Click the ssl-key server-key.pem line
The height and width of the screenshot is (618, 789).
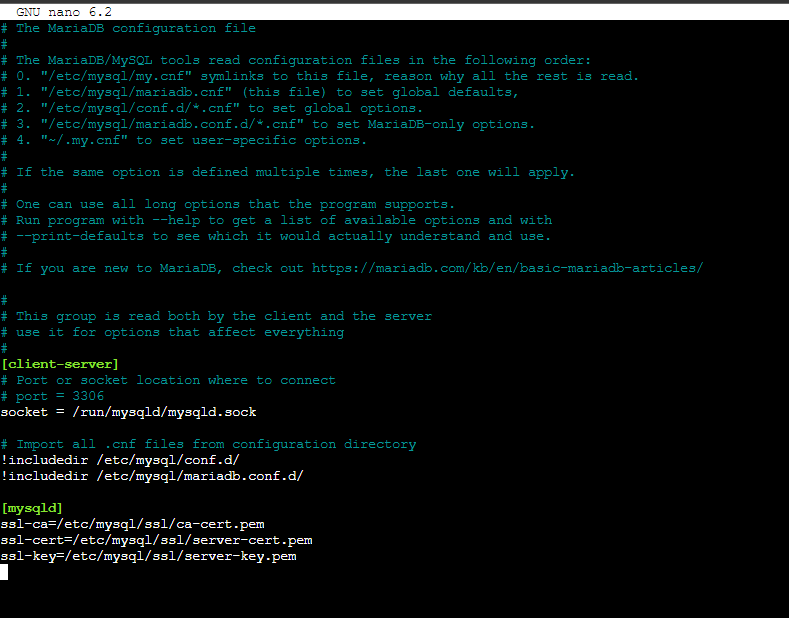point(148,556)
